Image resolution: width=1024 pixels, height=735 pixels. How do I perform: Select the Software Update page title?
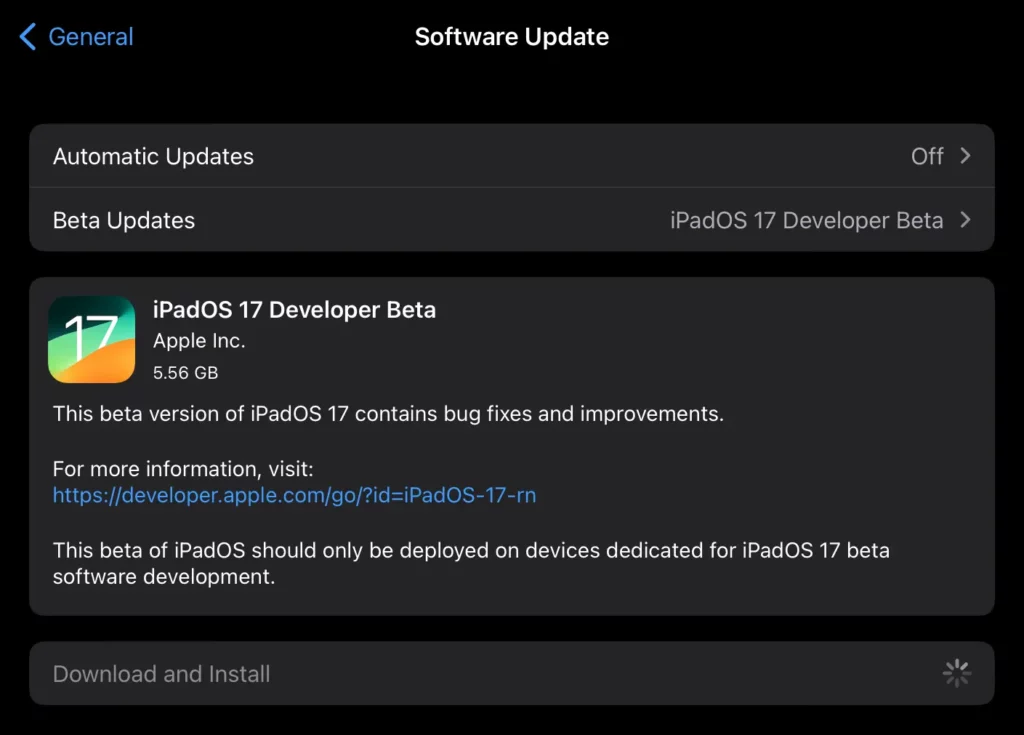pos(512,37)
